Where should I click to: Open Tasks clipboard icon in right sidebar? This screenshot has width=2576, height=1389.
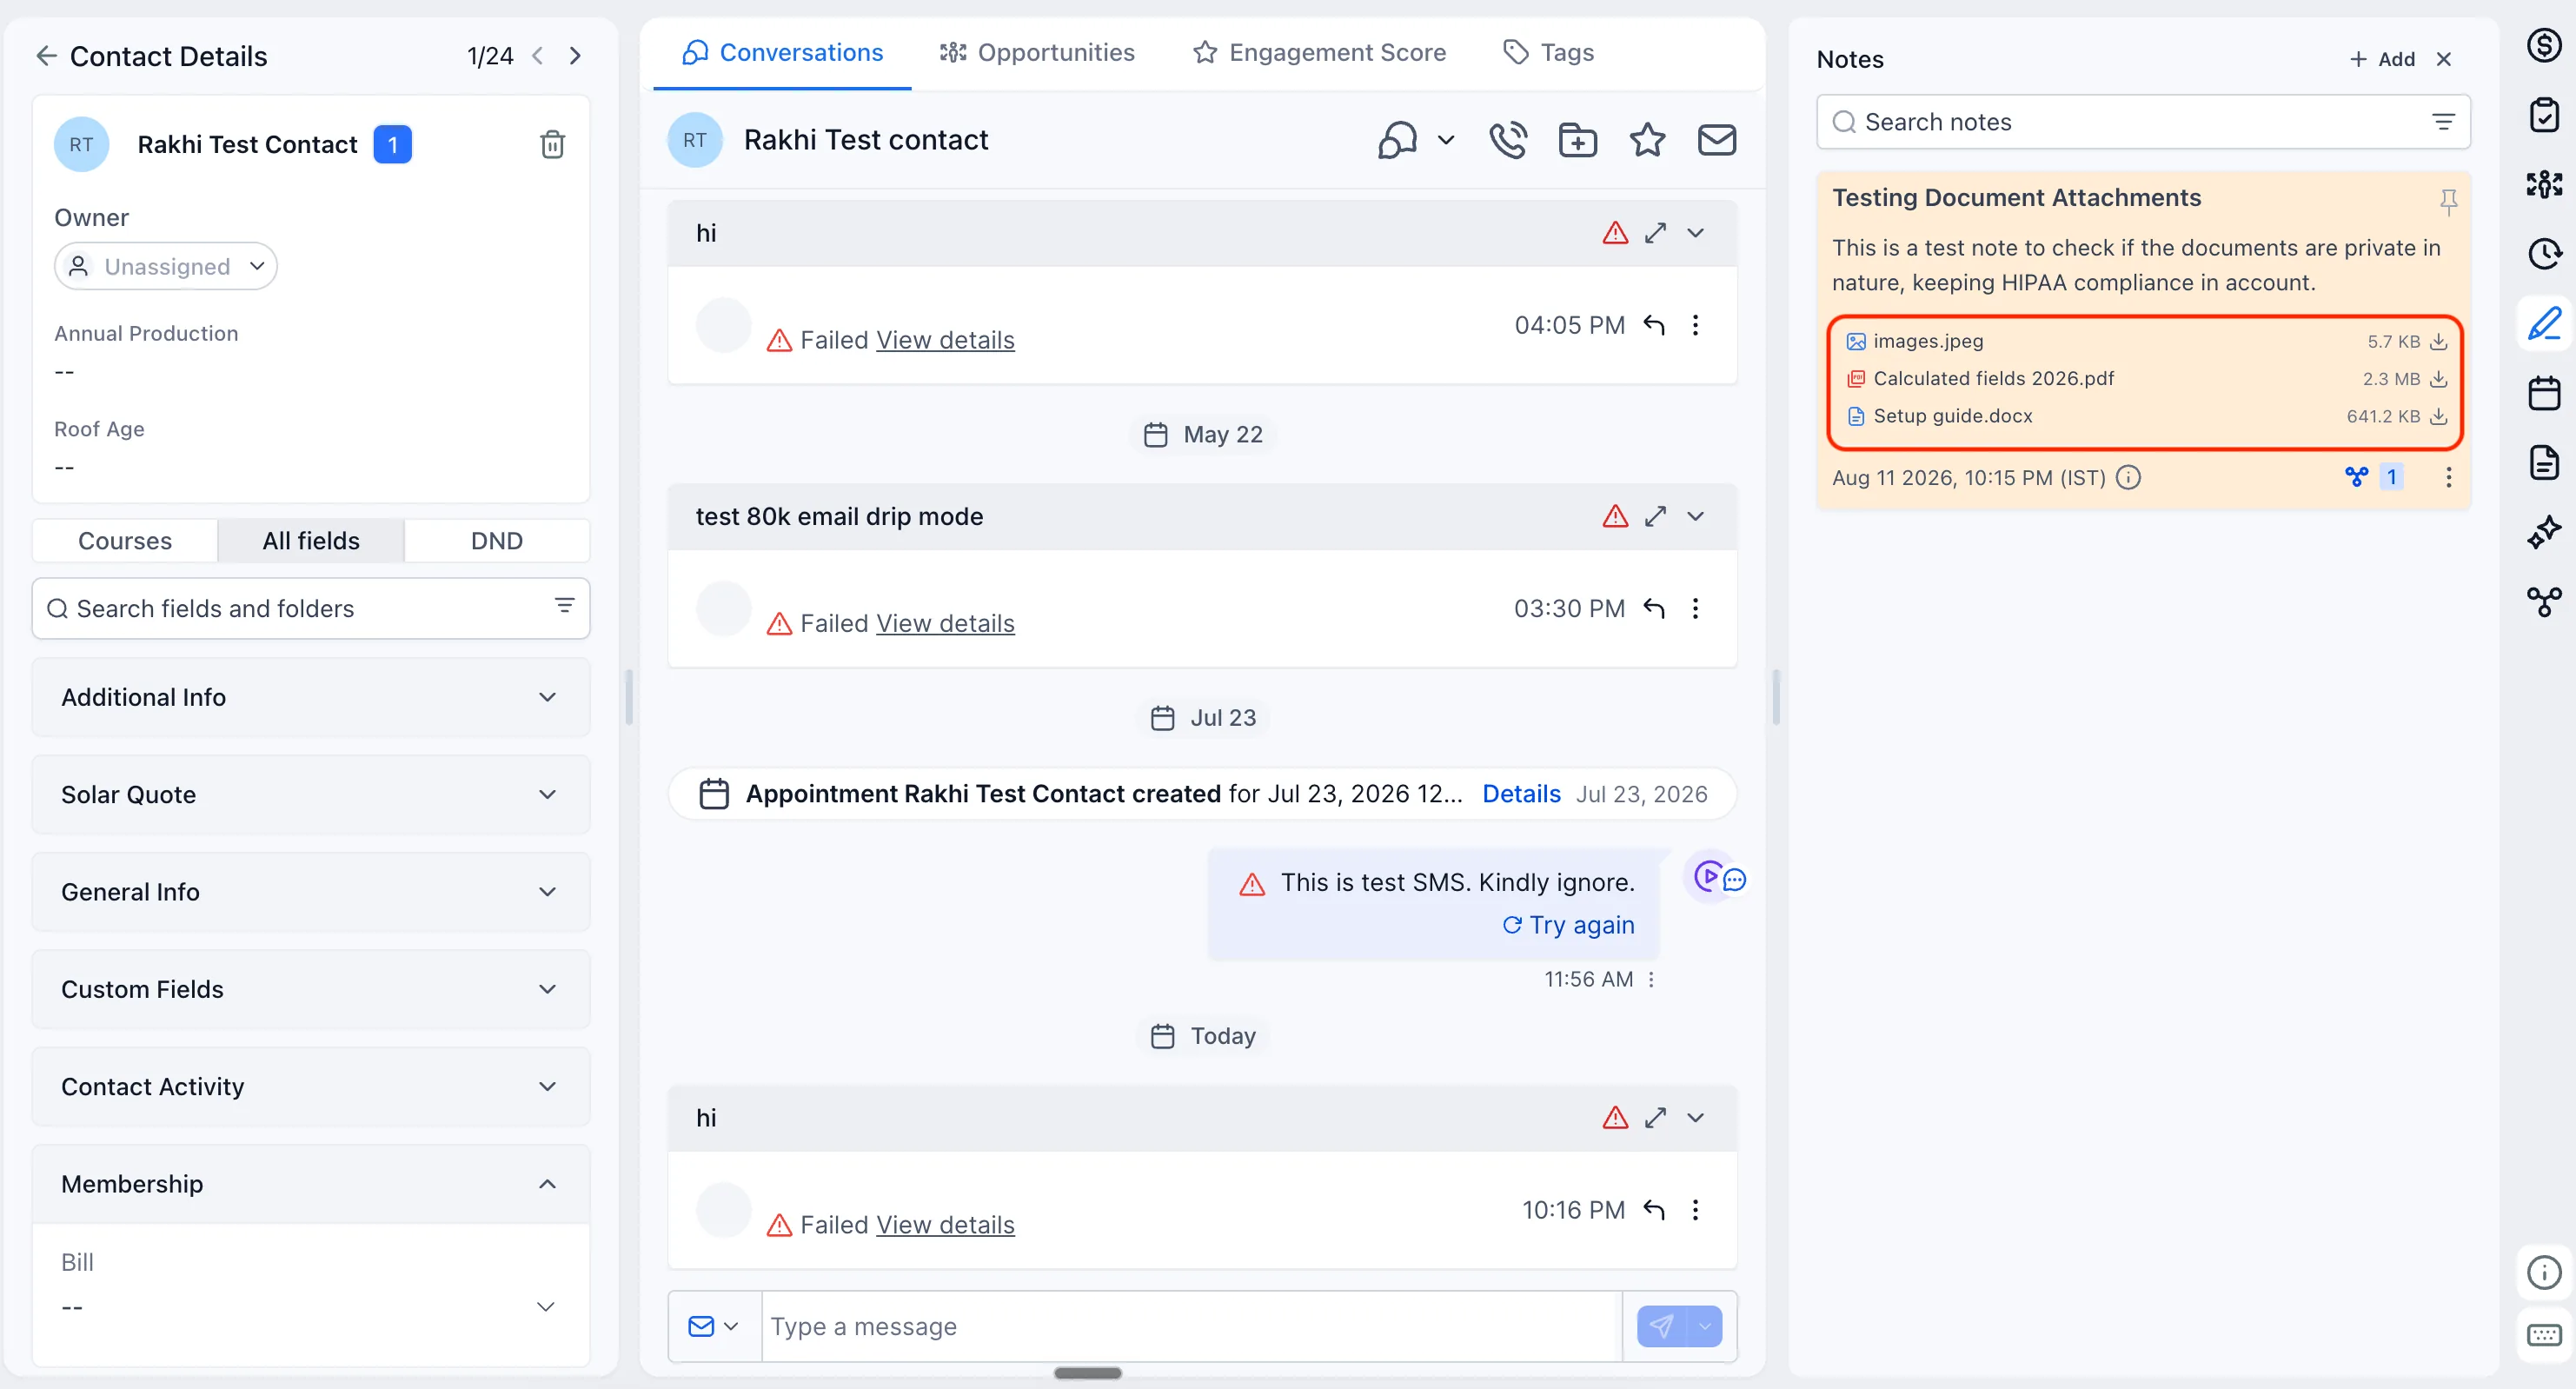(2544, 114)
